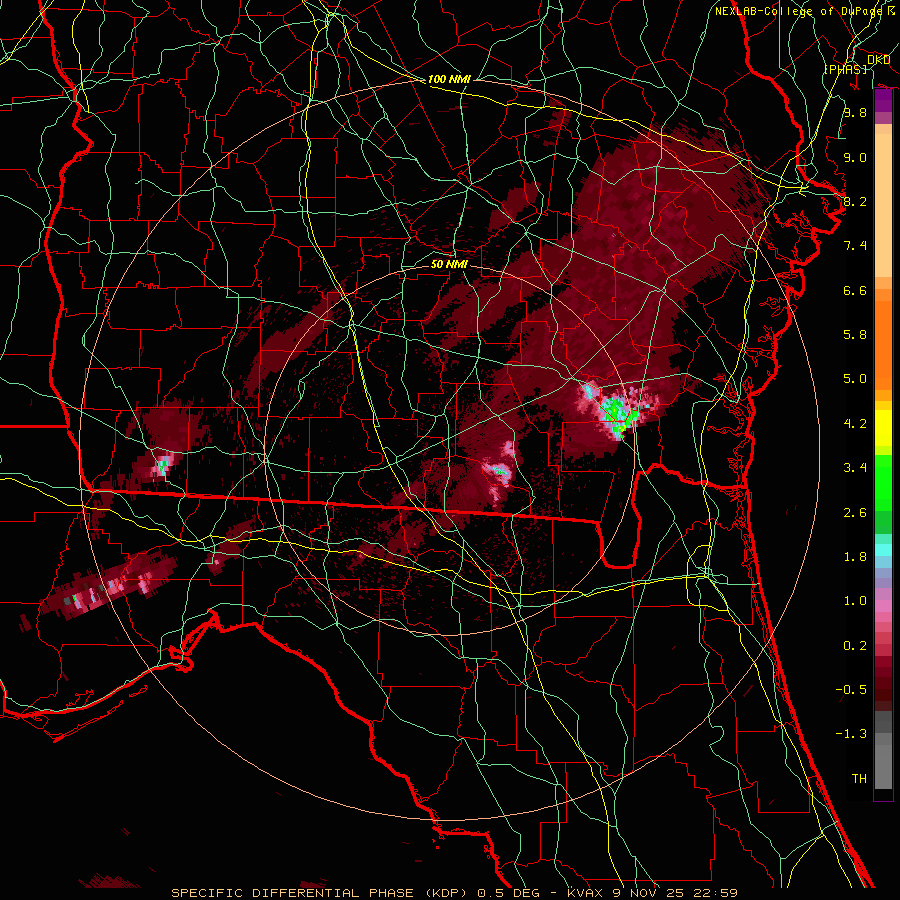Click the 2.6 legend value
The height and width of the screenshot is (900, 900).
(x=855, y=513)
